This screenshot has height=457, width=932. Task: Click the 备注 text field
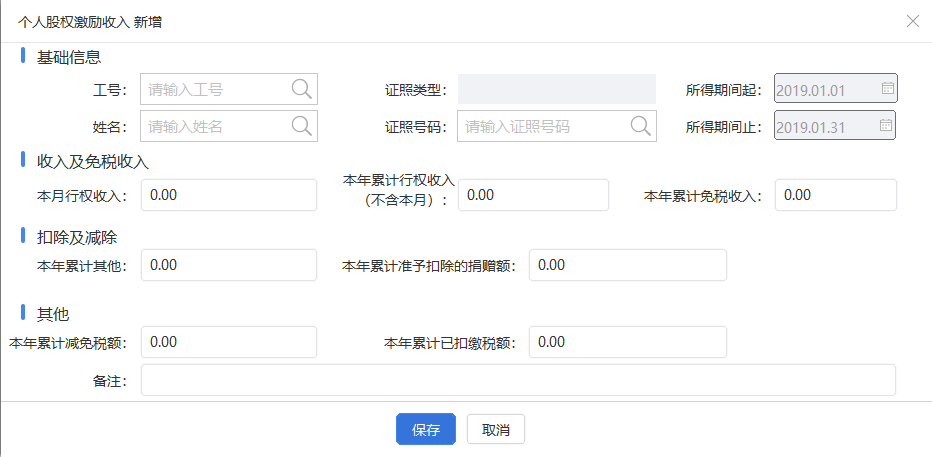pyautogui.click(x=518, y=380)
